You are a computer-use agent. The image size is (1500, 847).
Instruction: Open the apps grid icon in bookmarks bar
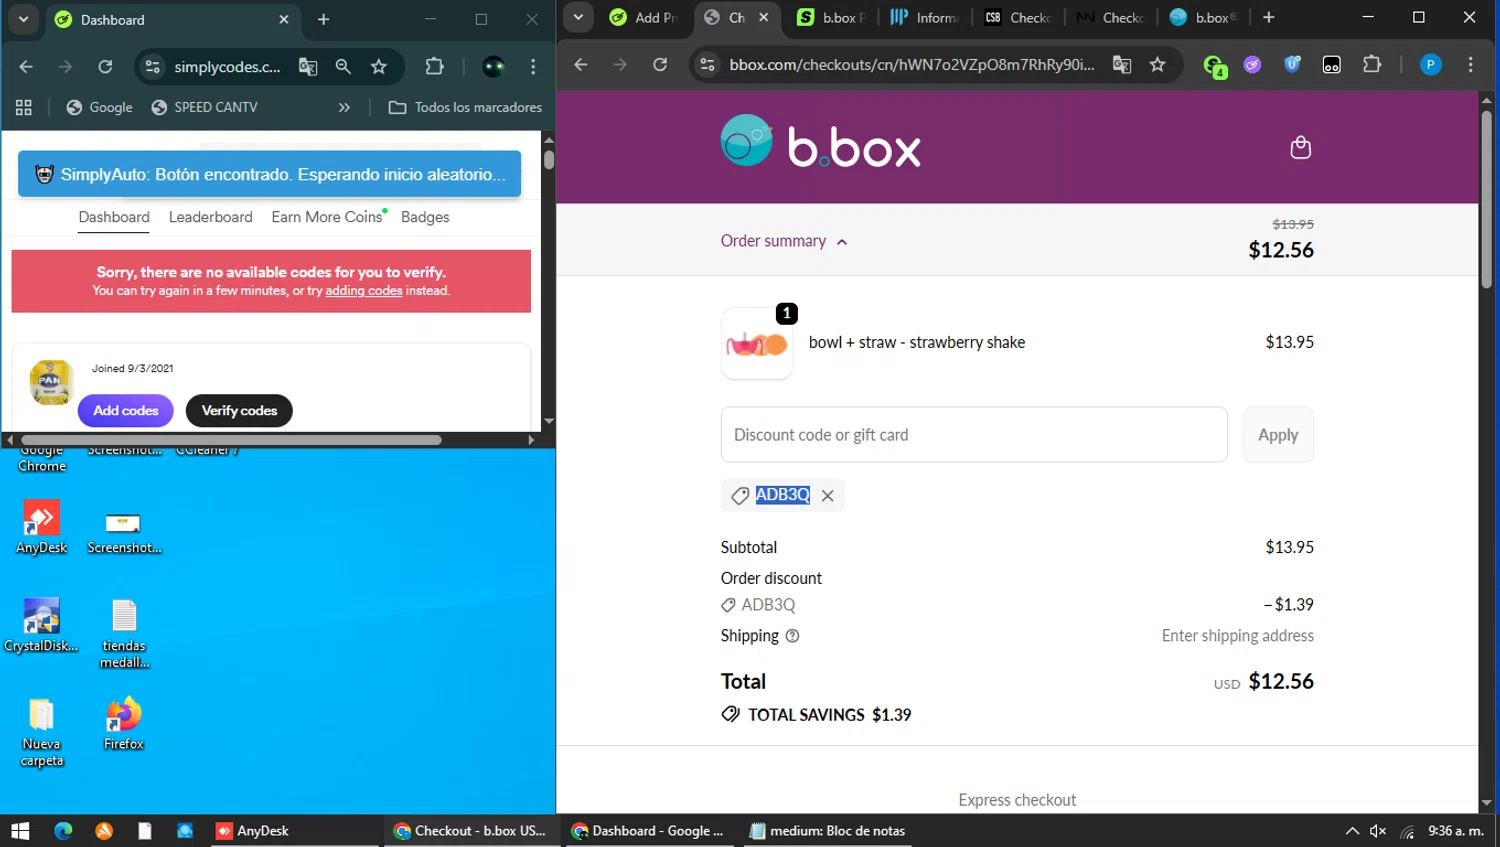(x=24, y=107)
